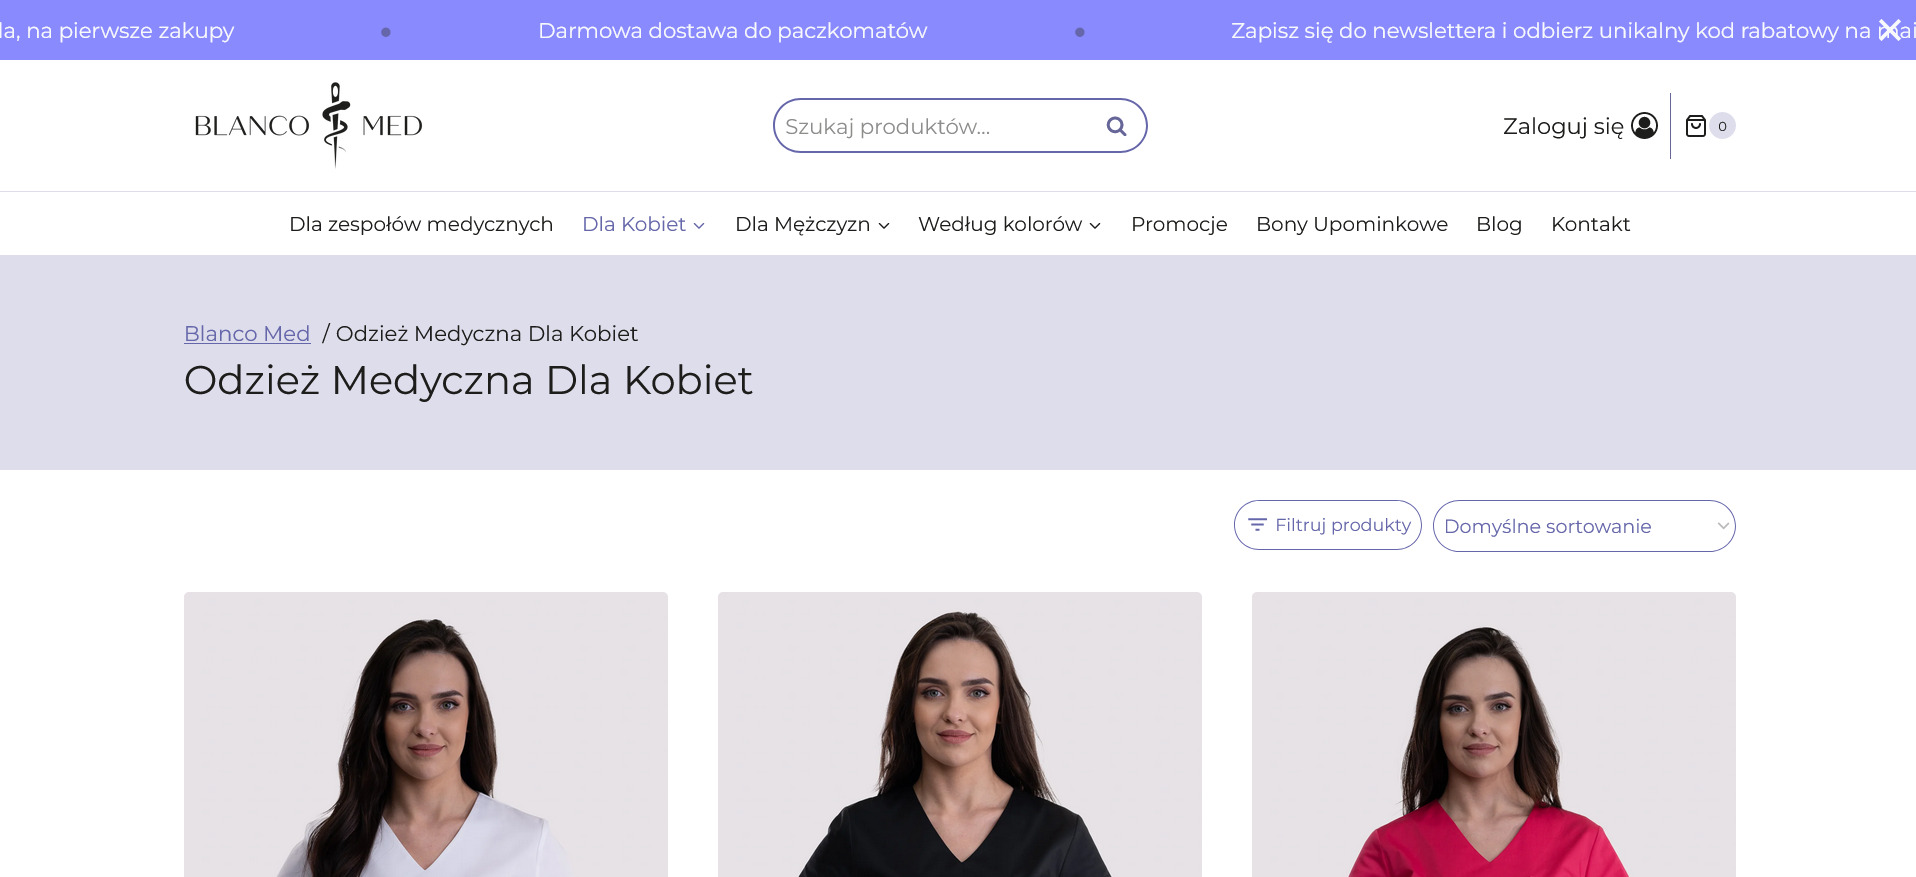Image resolution: width=1916 pixels, height=877 pixels.
Task: Click the user account avatar icon
Action: tap(1644, 125)
